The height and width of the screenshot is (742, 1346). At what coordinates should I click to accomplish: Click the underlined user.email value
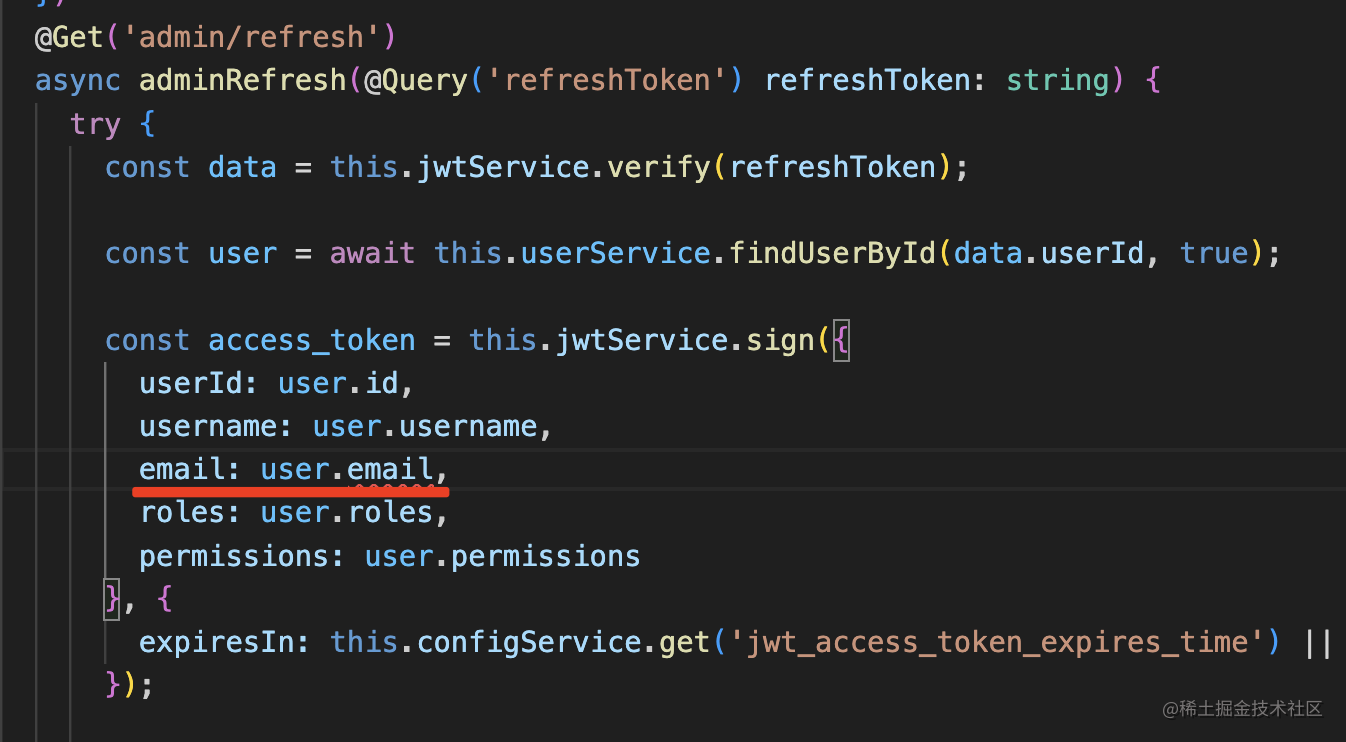pos(346,469)
